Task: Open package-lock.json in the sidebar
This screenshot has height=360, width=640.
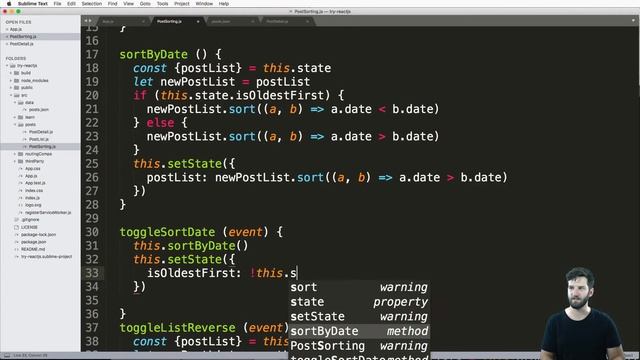Action: click(38, 235)
